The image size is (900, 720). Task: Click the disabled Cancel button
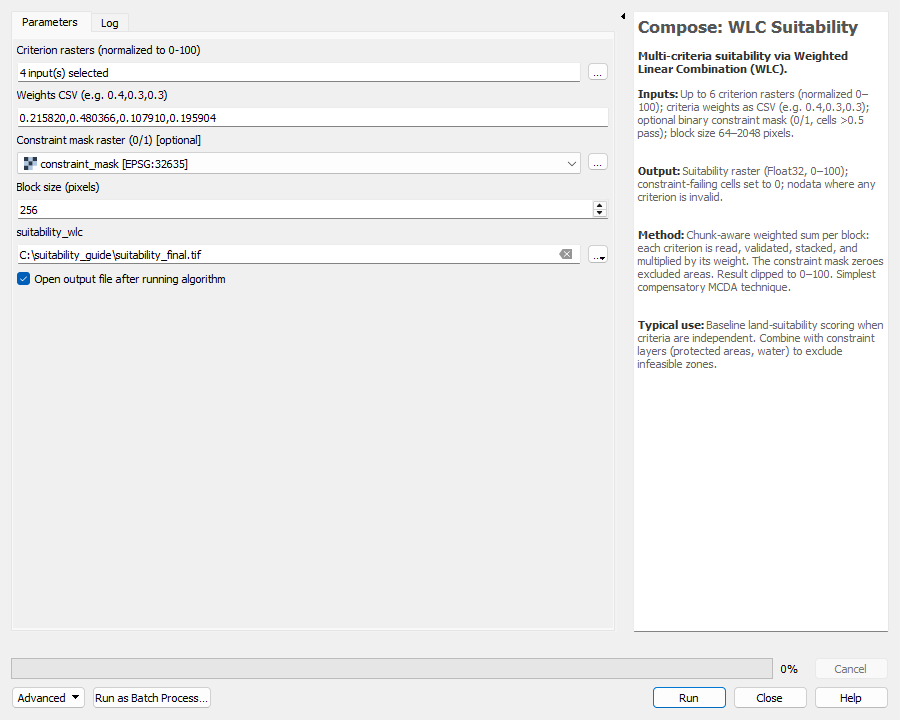(x=850, y=669)
